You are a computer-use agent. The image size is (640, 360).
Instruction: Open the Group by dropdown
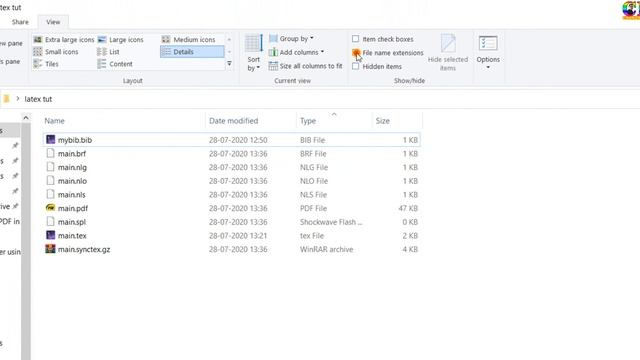click(291, 38)
